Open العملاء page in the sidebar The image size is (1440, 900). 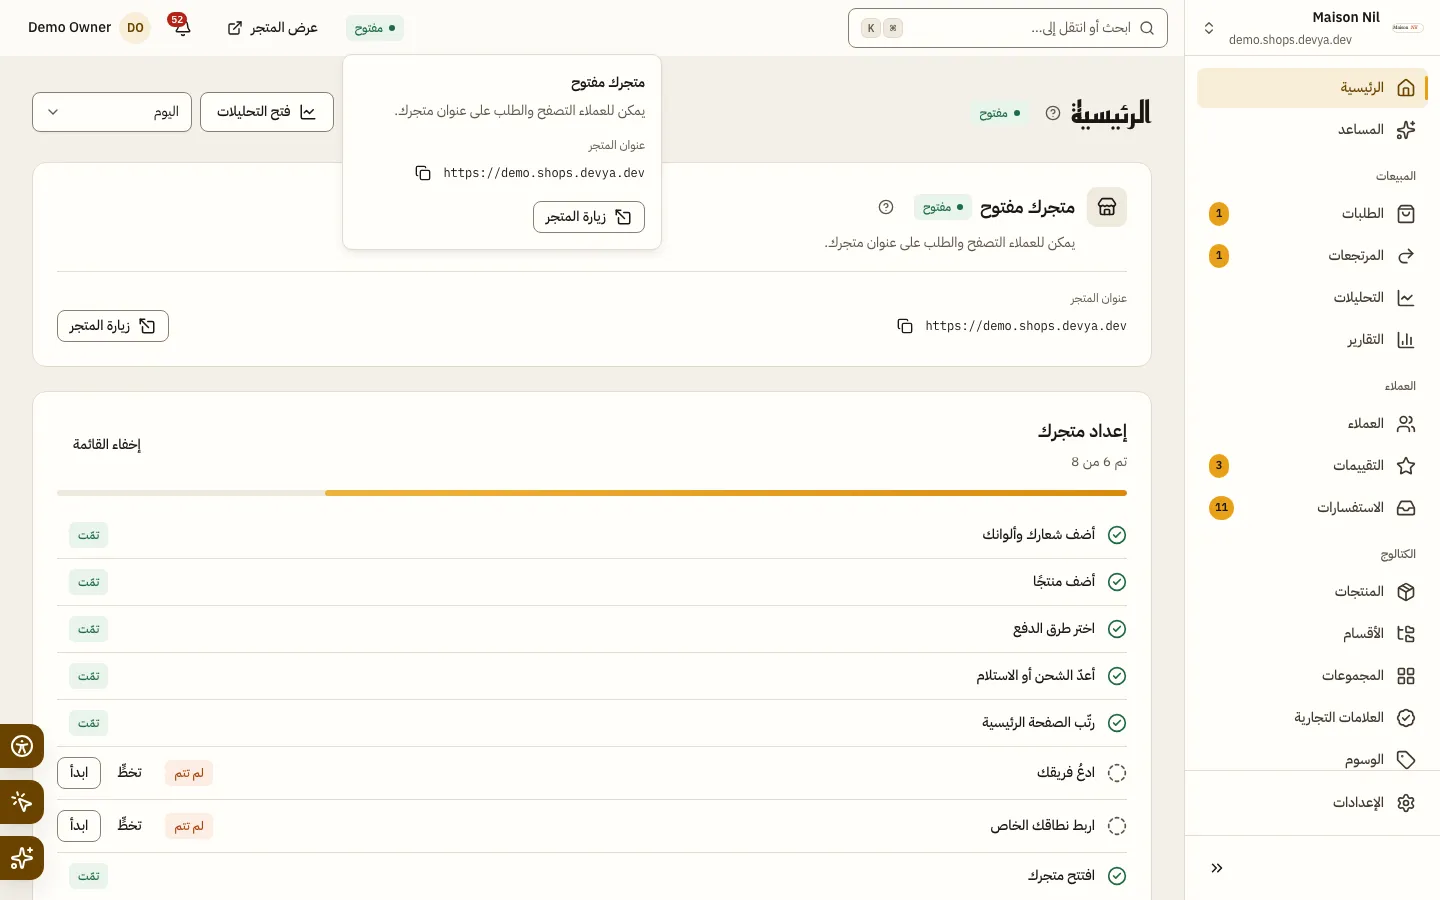[1312, 424]
